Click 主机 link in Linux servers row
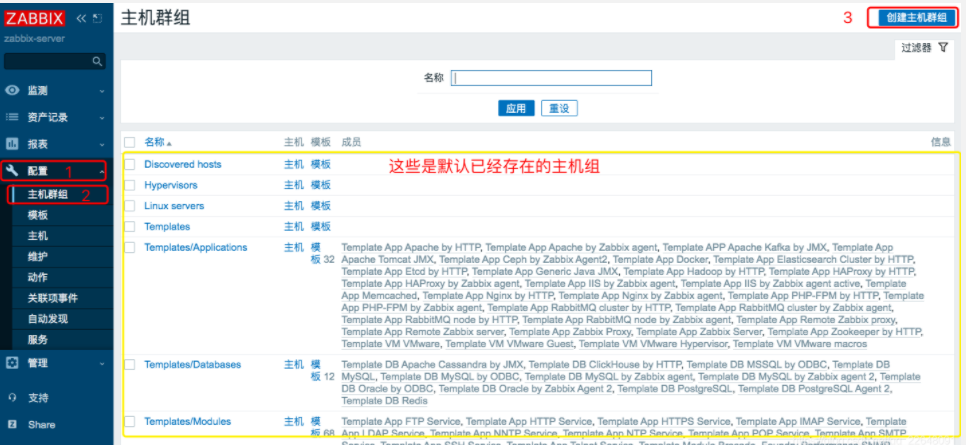Viewport: 966px width, 445px height. point(294,206)
